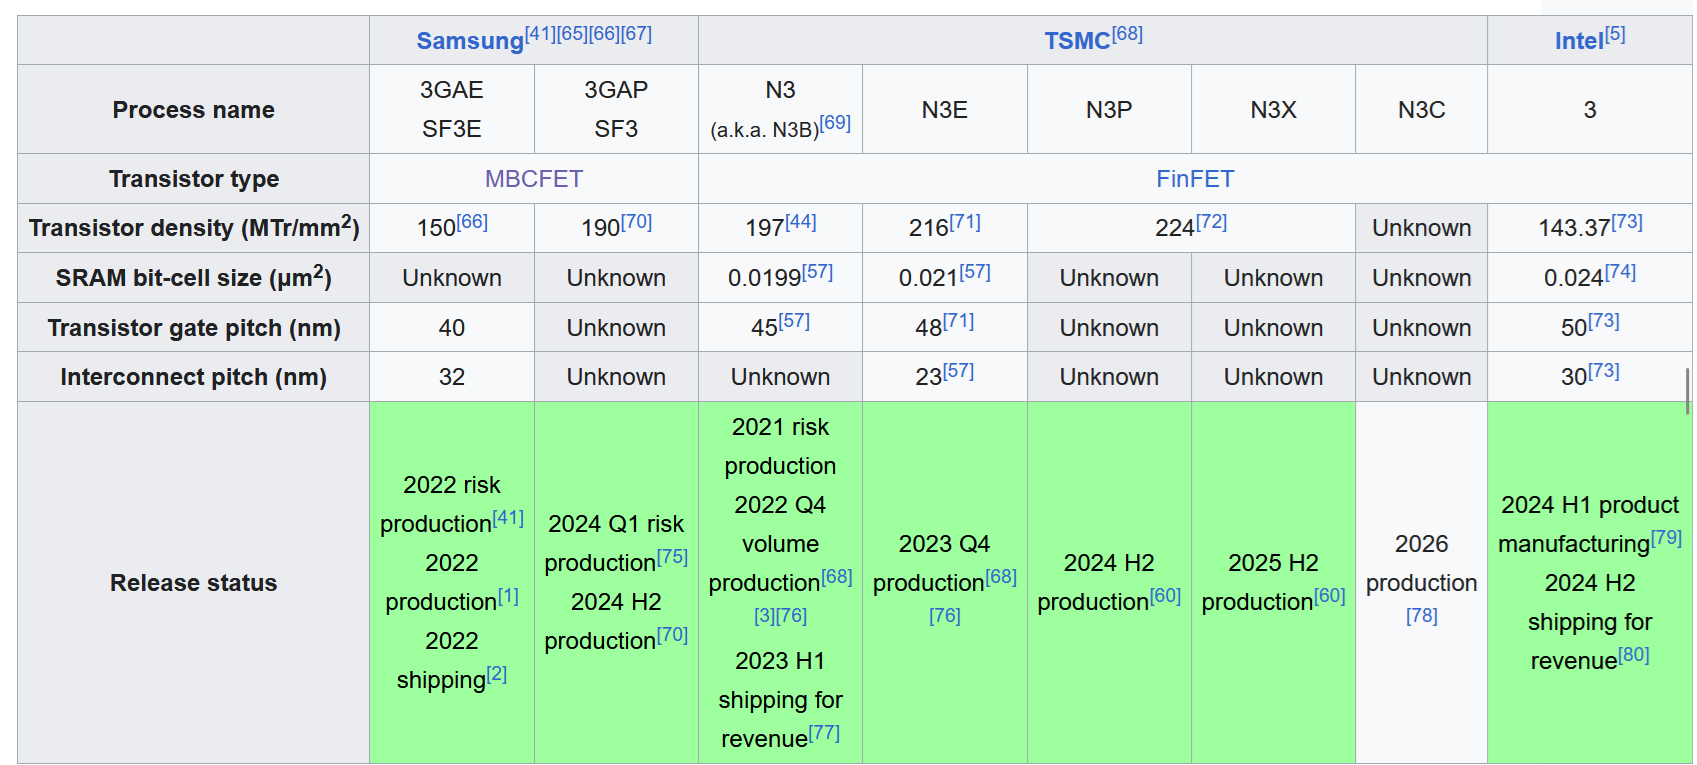Viewport: 1697px width, 765px height.
Task: Open citation [41] beside the Samsung header
Action: (541, 33)
